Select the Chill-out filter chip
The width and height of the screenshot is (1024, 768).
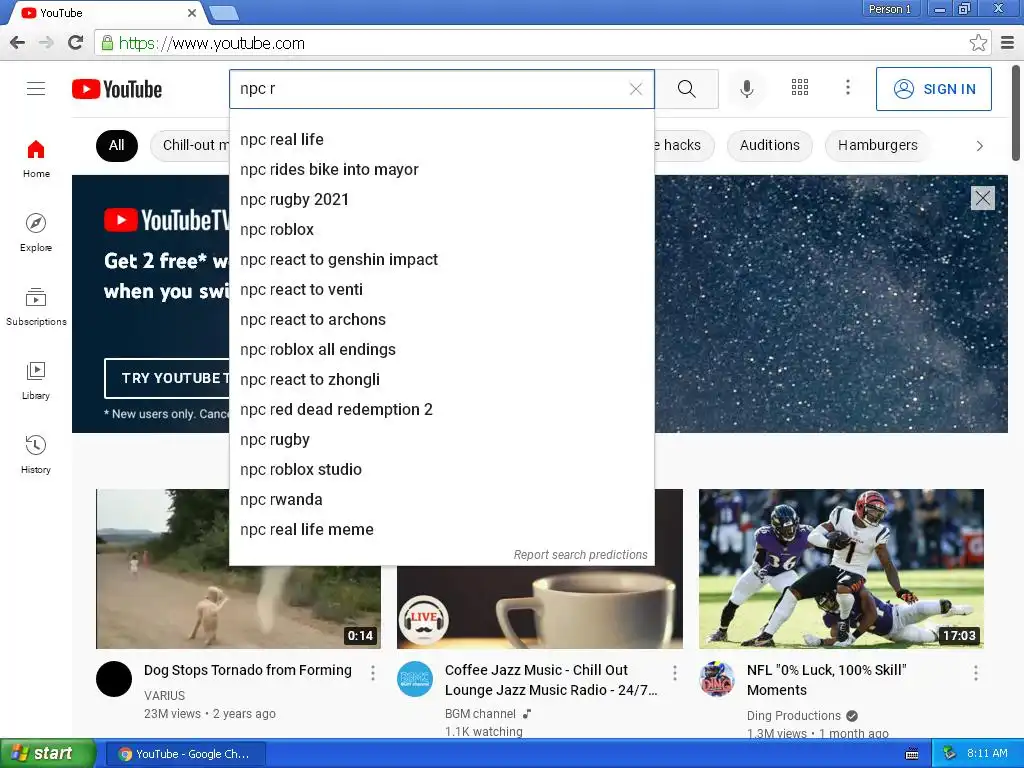click(191, 145)
